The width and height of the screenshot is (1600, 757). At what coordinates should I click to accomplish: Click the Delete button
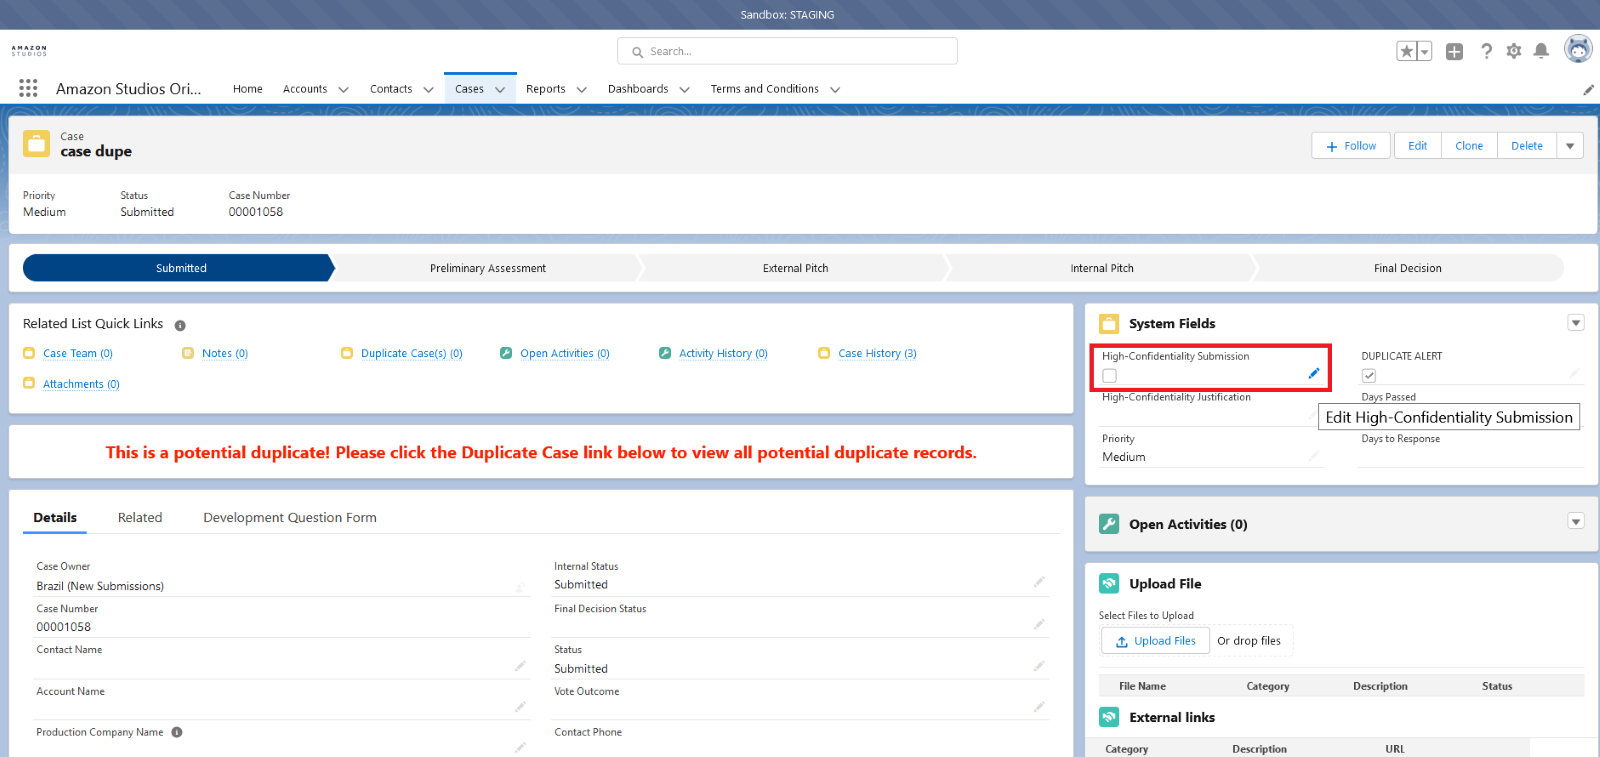coord(1527,146)
